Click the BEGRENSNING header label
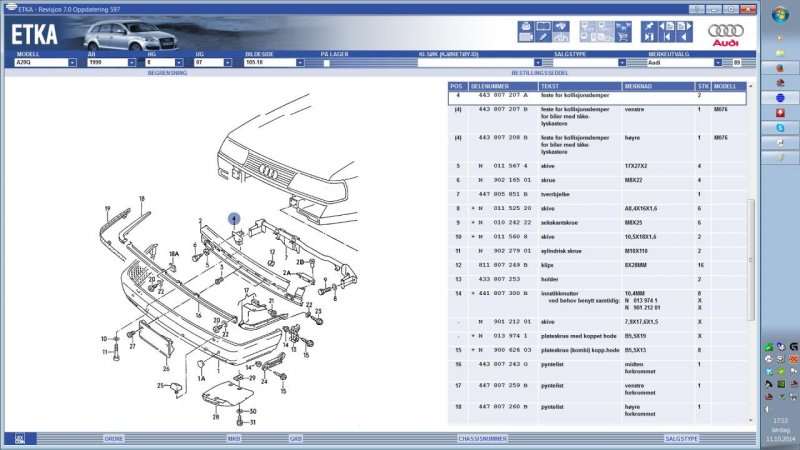Viewport: 800px width, 450px height. click(165, 73)
